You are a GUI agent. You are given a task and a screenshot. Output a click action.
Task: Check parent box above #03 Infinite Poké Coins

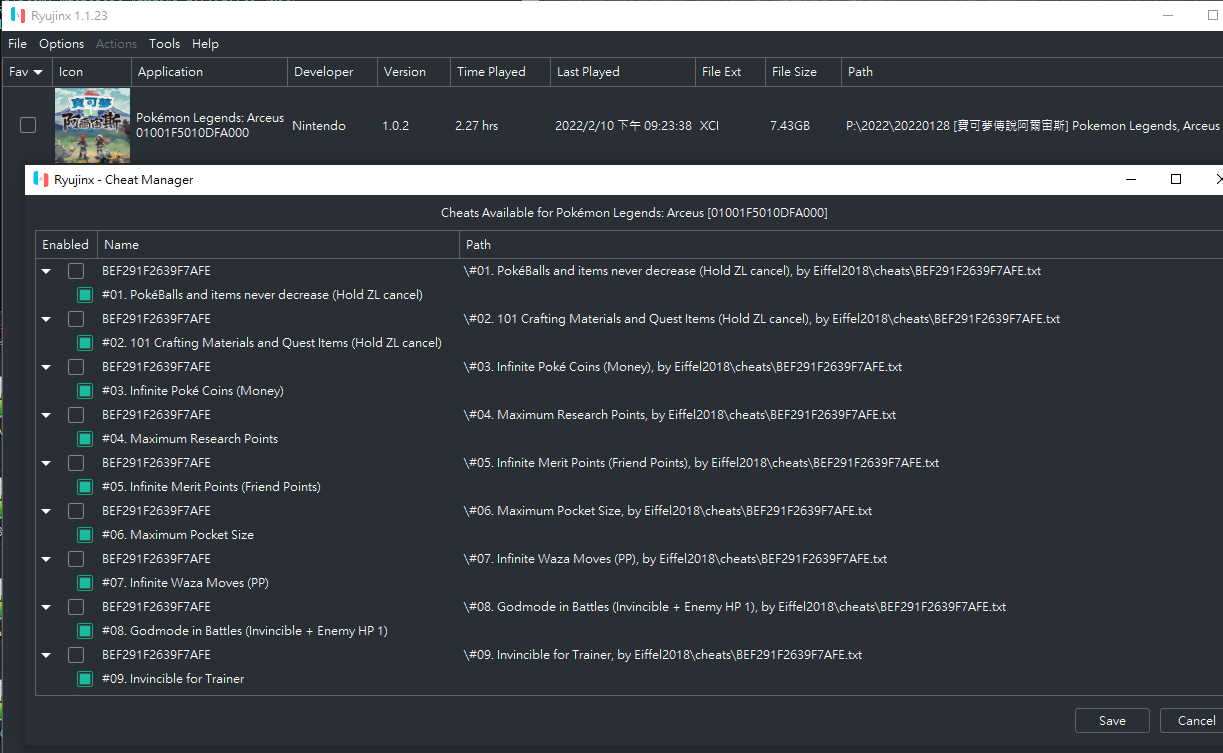(76, 367)
